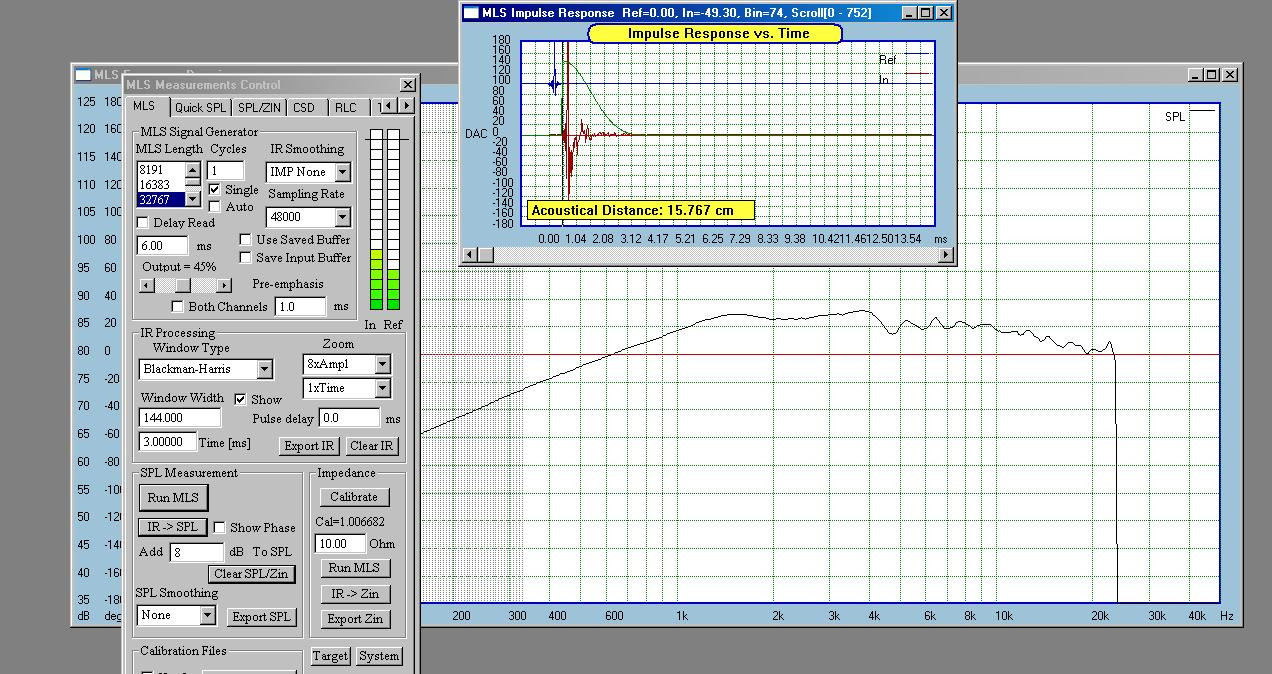Image resolution: width=1272 pixels, height=674 pixels.
Task: Open the 1xTime zoom dropdown
Action: (382, 388)
